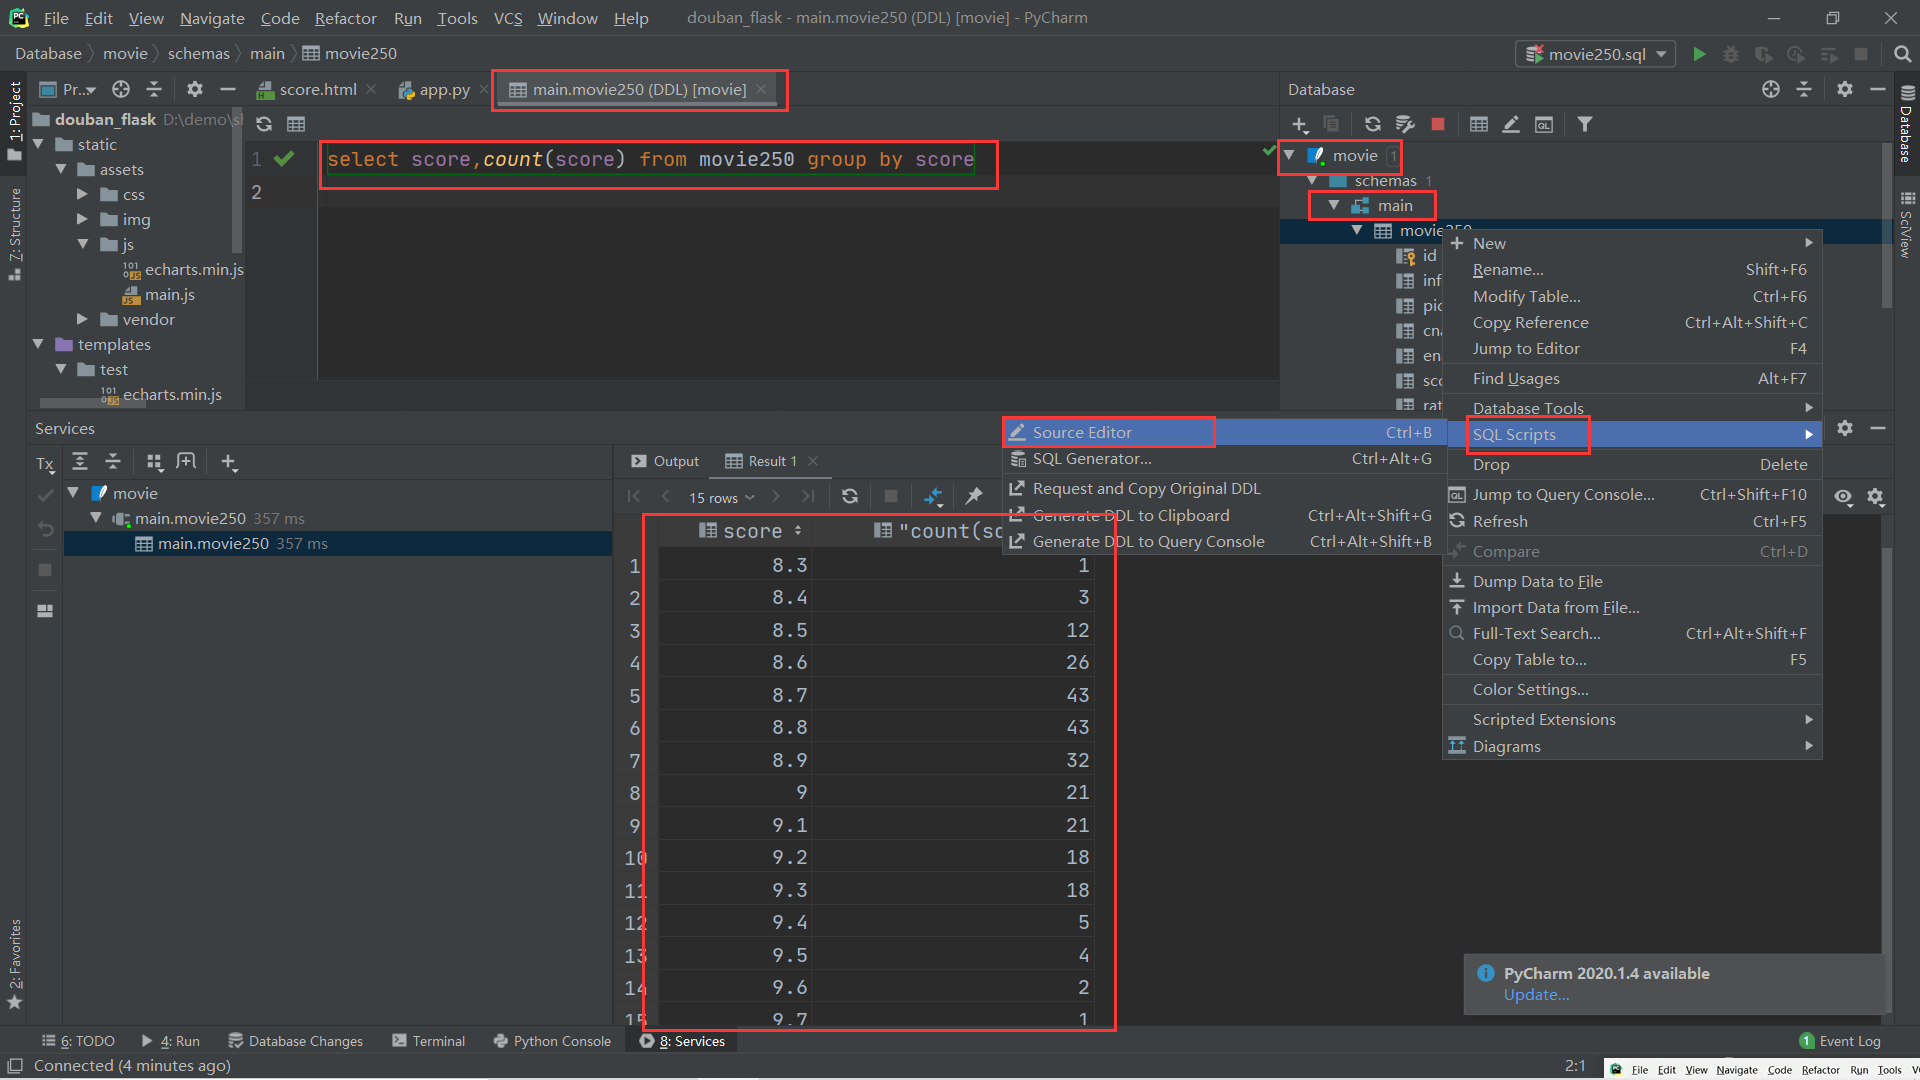The image size is (1920, 1080).
Task: Toggle the eye view options in result pane
Action: (1843, 497)
